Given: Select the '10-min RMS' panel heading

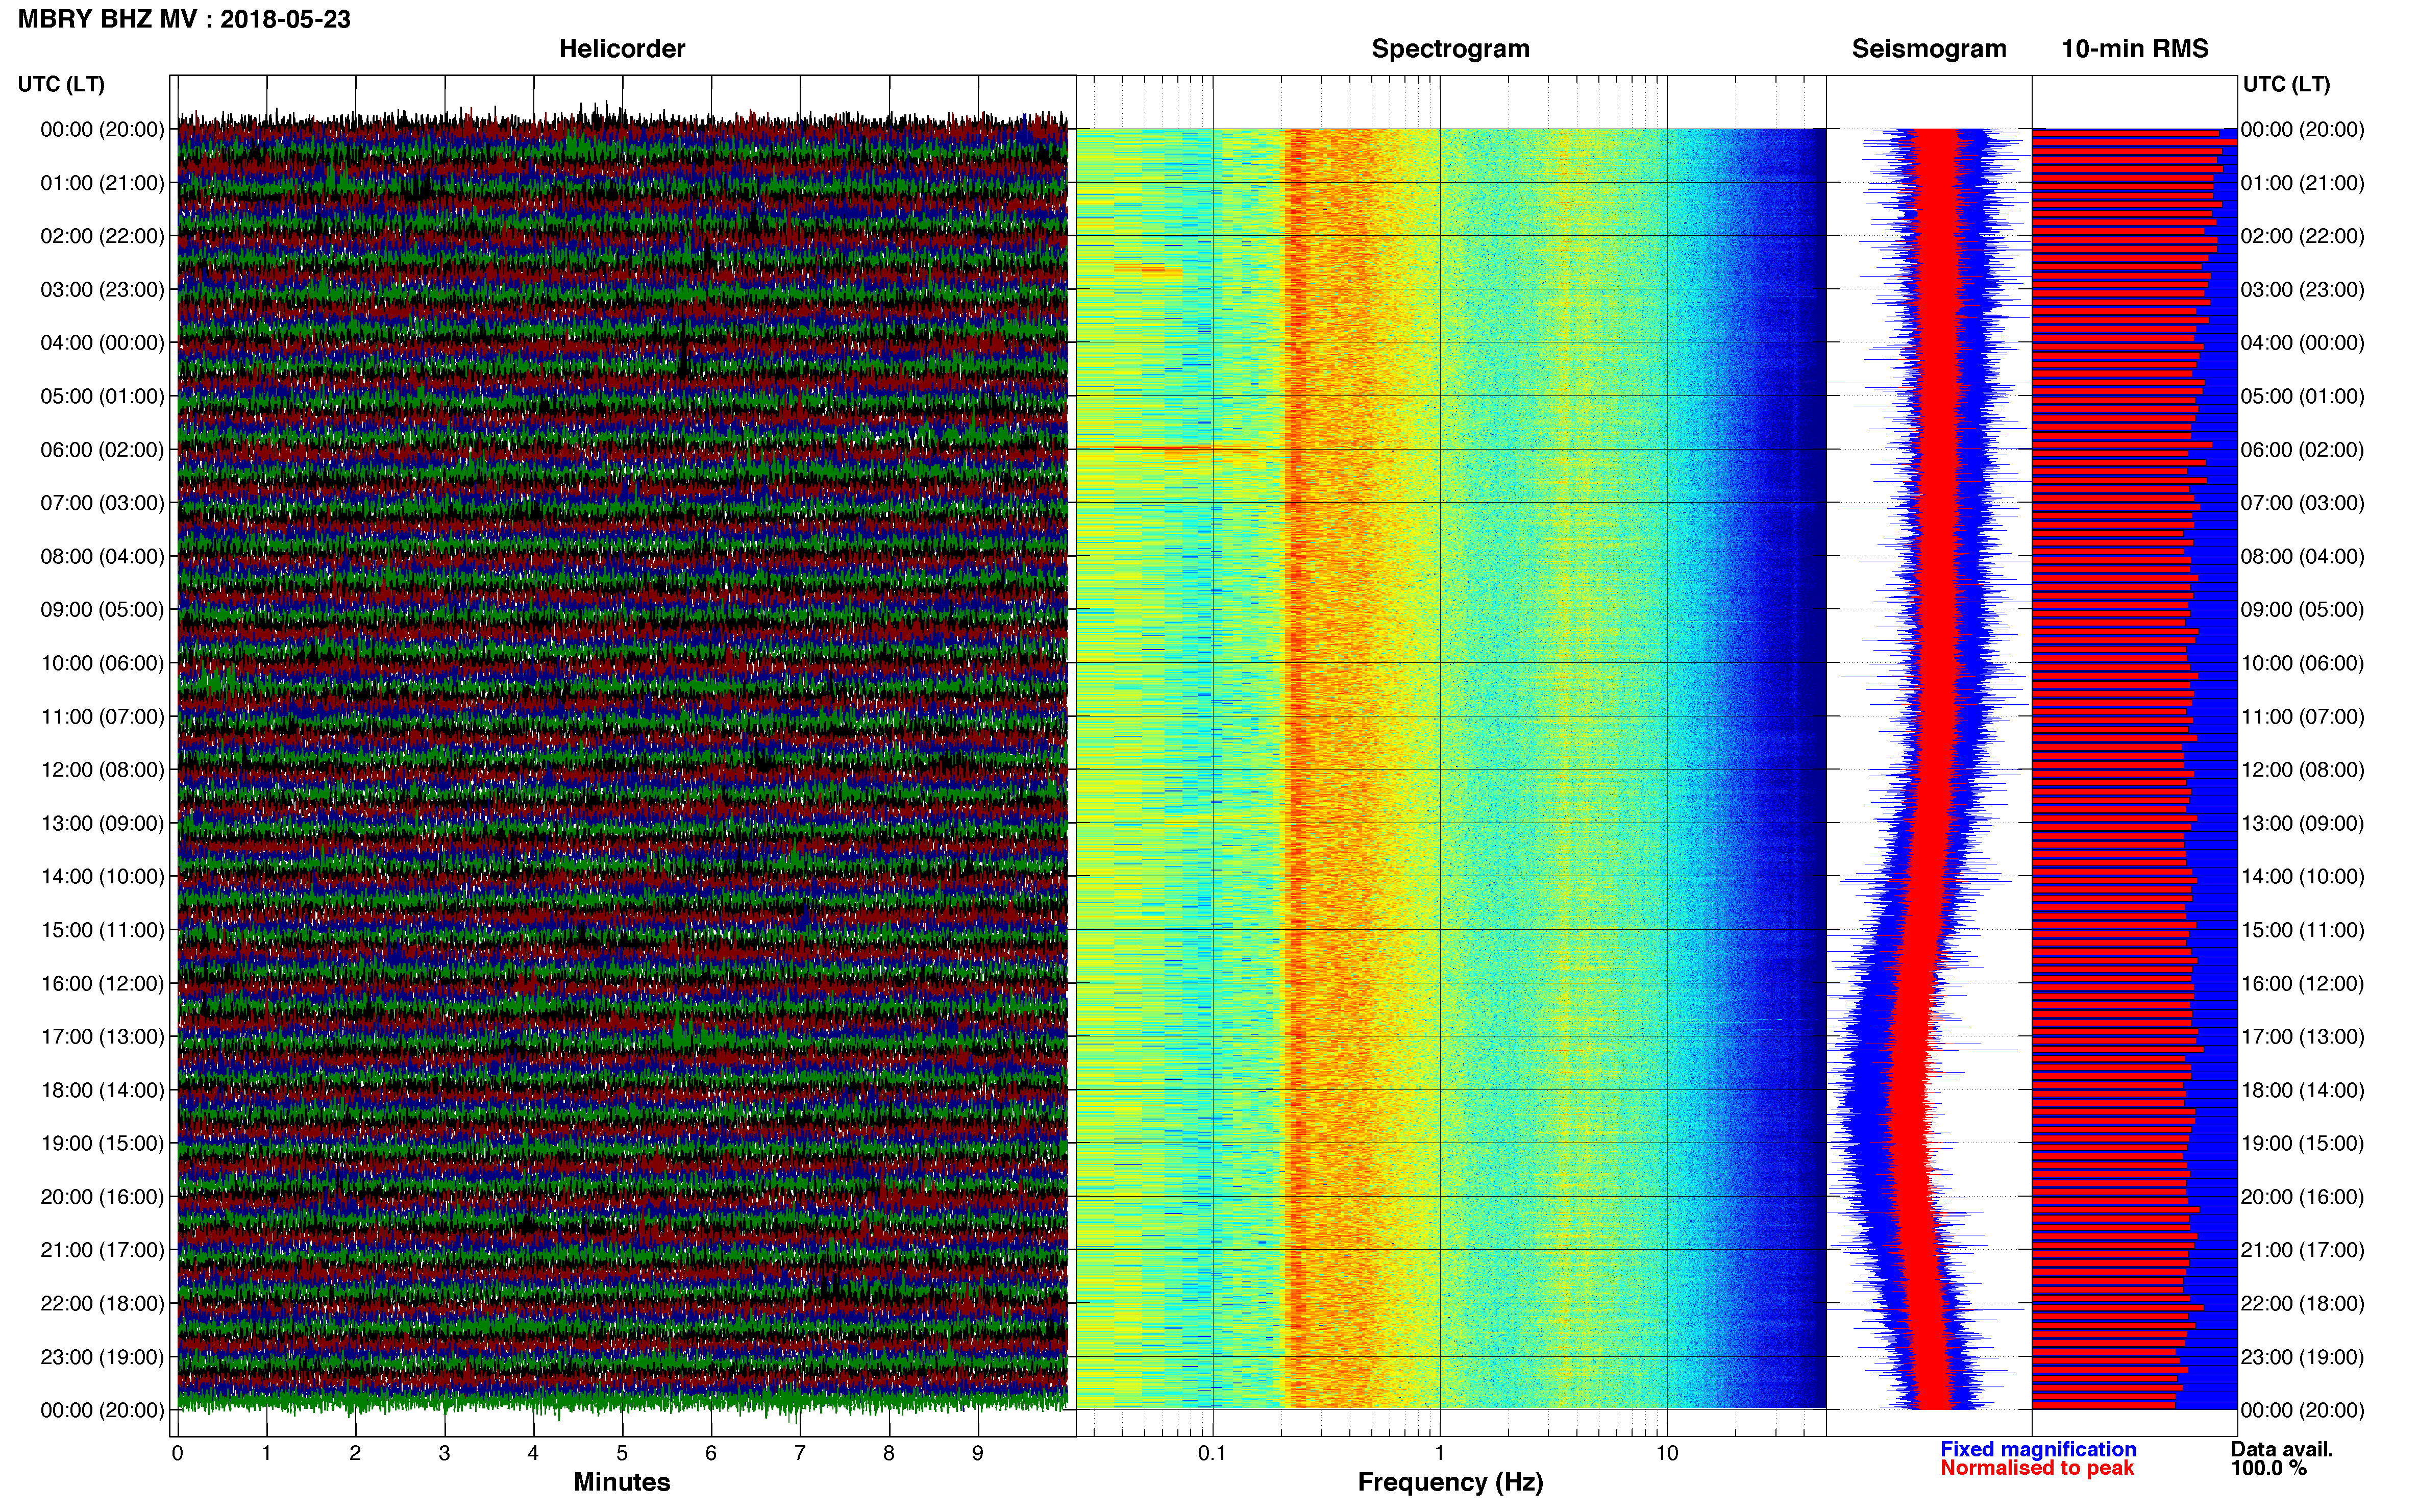Looking at the screenshot, I should coord(2135,49).
